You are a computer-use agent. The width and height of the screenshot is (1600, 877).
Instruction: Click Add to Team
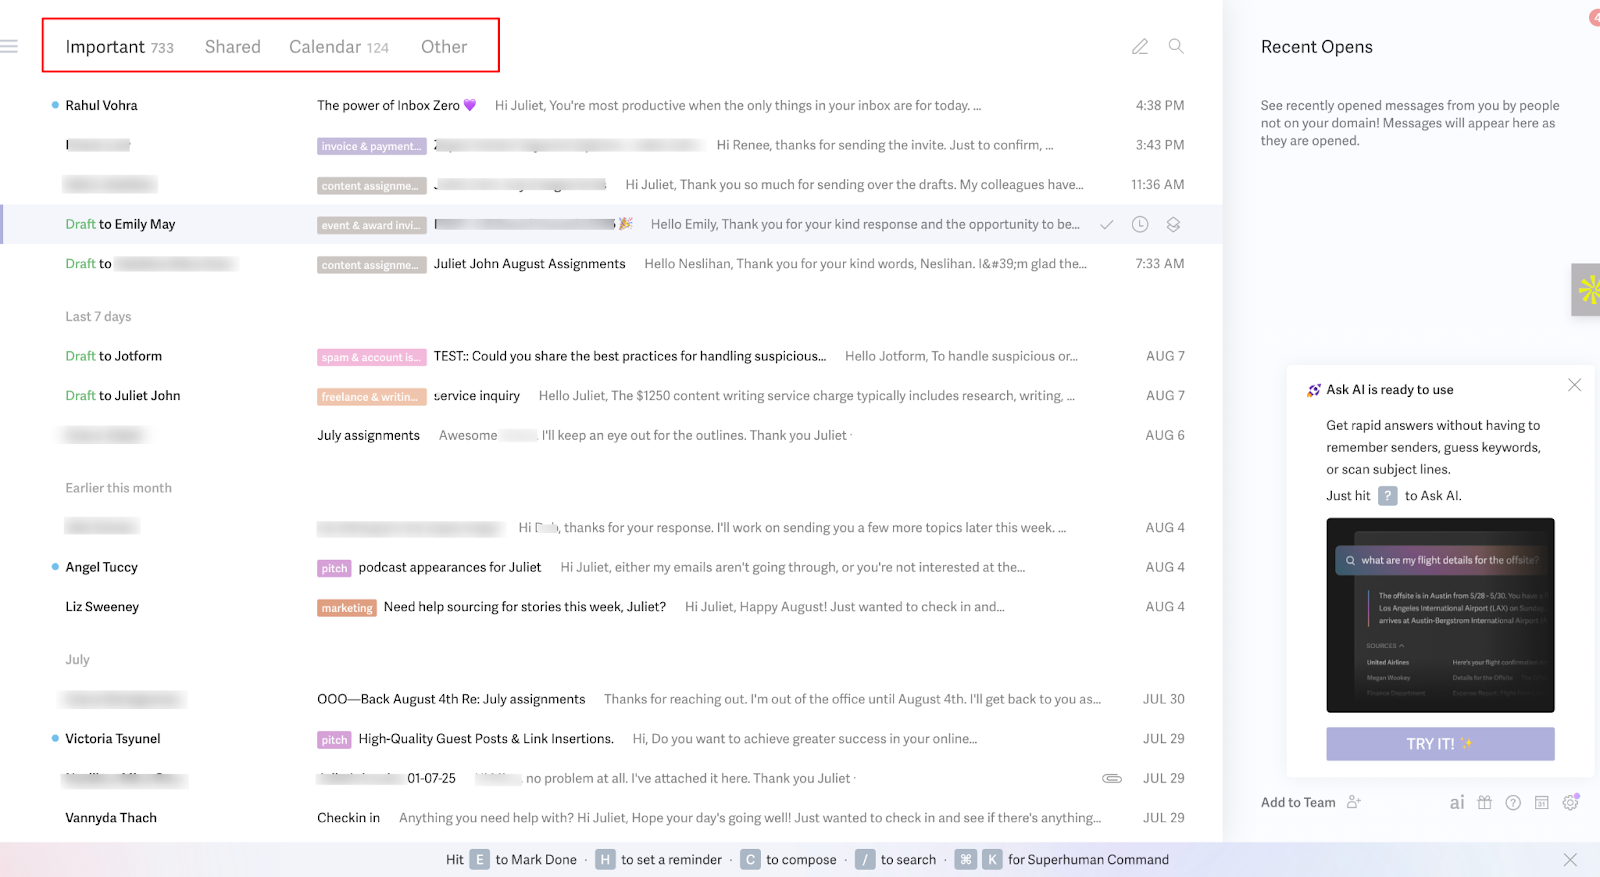coord(1311,802)
